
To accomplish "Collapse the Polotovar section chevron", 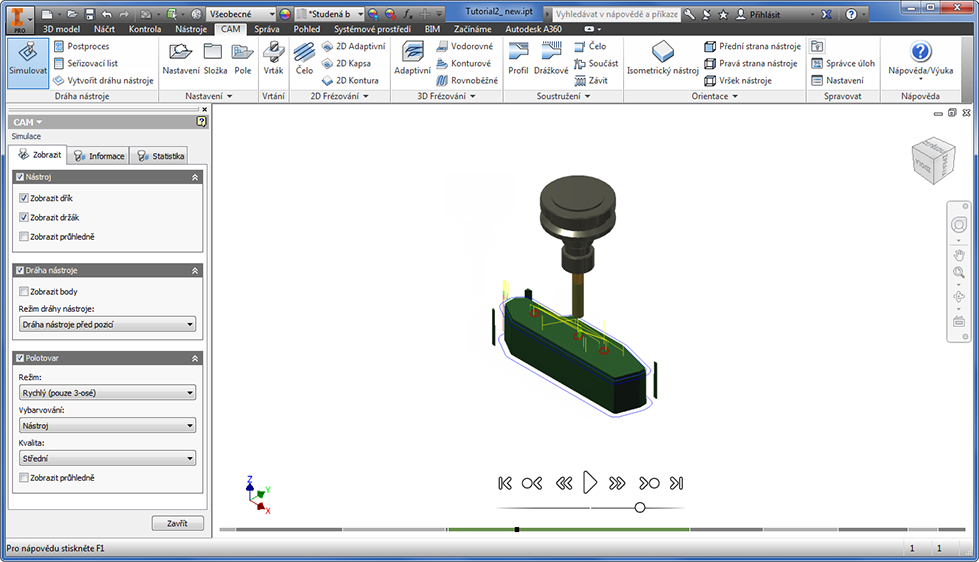I will point(195,358).
